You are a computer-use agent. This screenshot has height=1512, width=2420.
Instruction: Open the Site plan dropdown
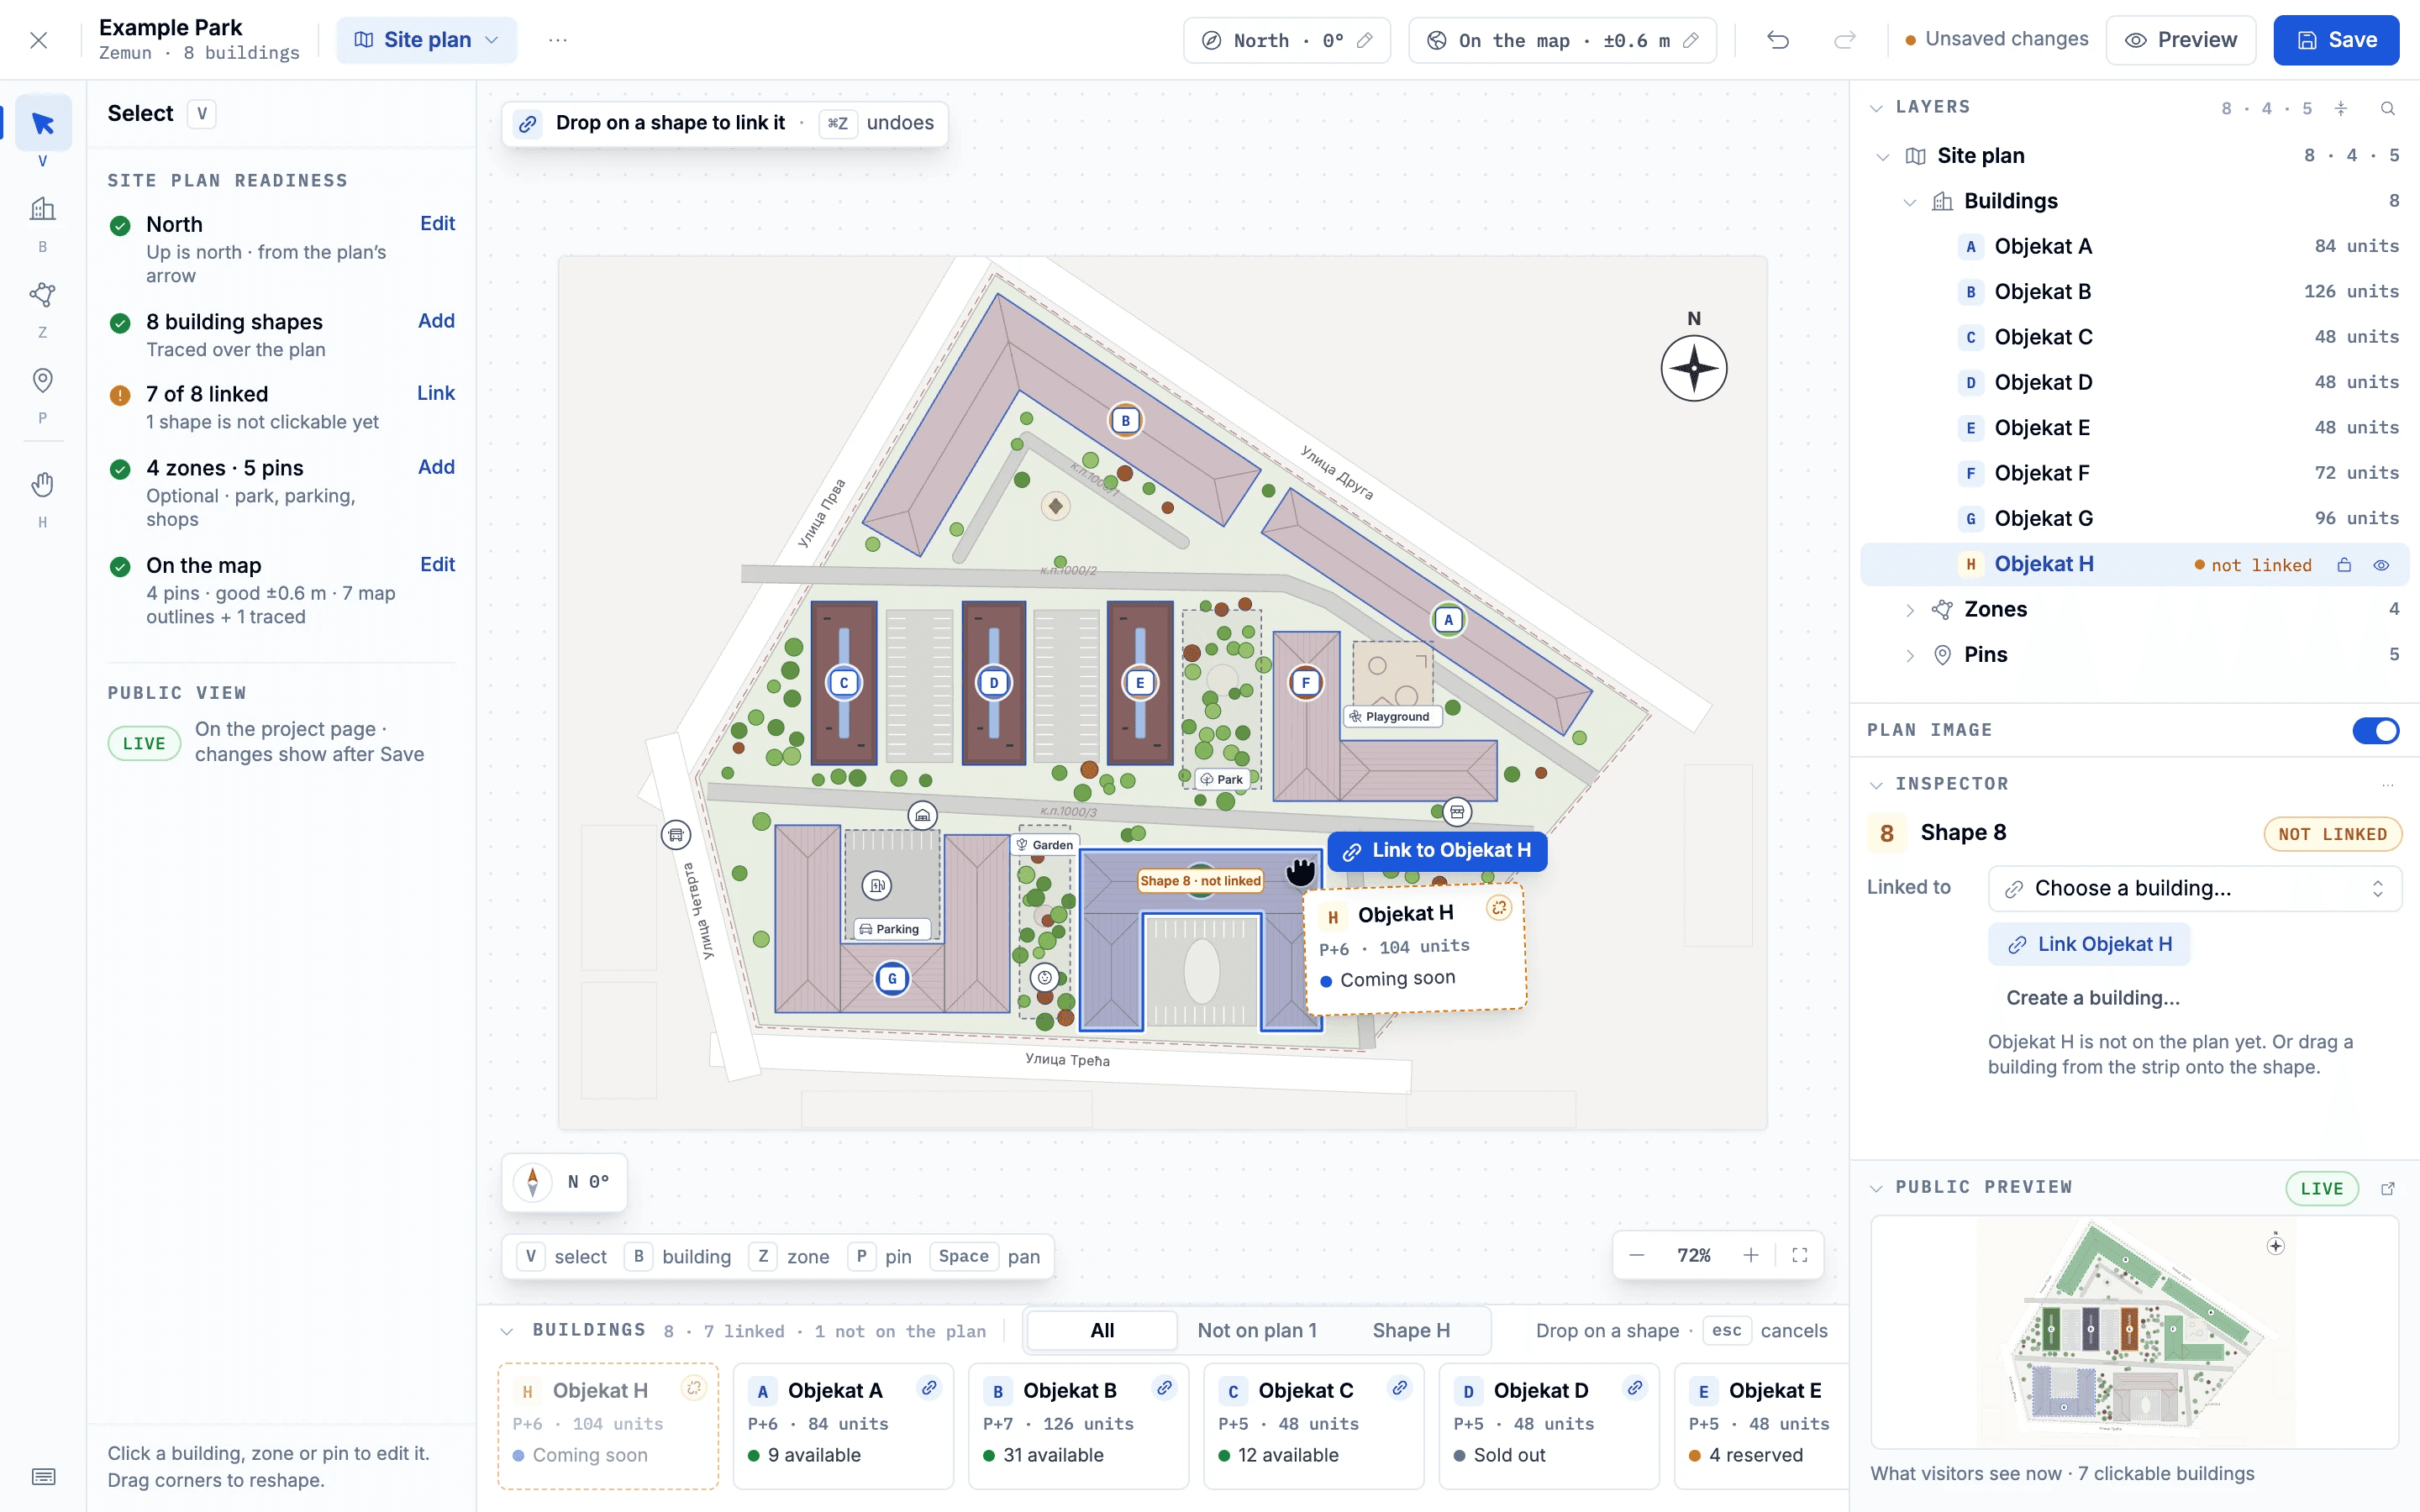pos(426,40)
